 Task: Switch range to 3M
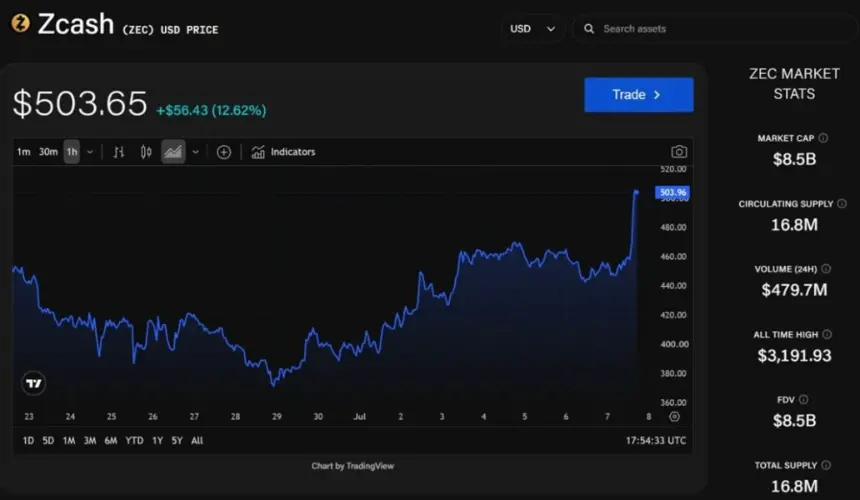point(90,440)
